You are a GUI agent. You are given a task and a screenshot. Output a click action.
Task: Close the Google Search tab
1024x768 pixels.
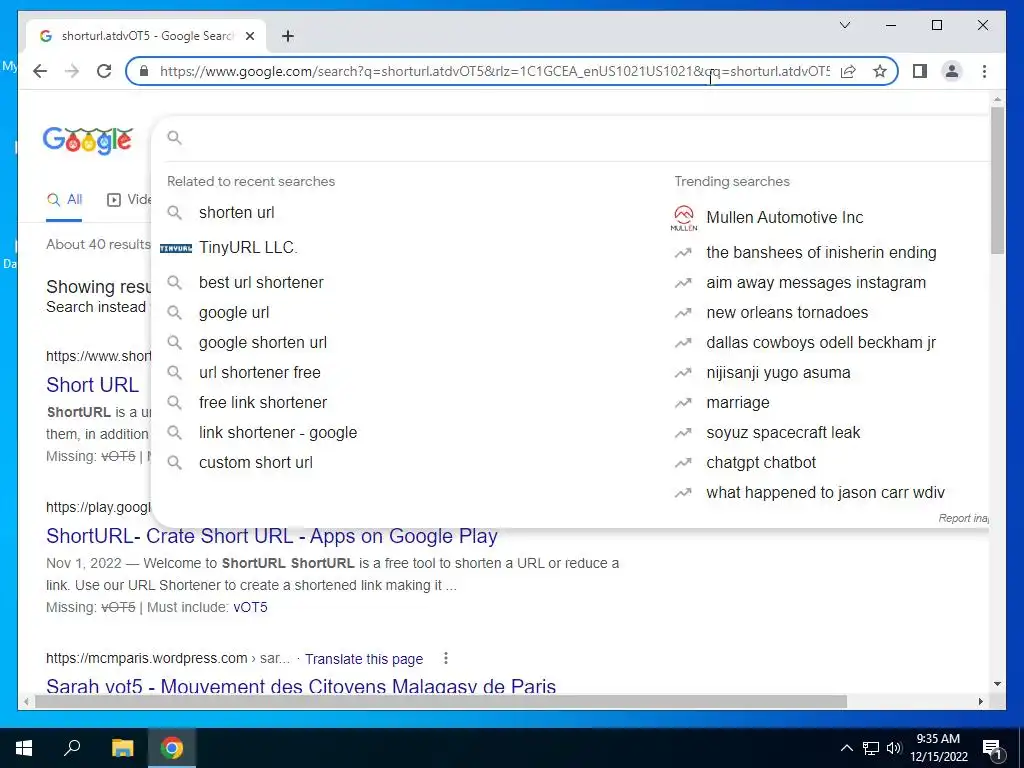click(x=249, y=36)
